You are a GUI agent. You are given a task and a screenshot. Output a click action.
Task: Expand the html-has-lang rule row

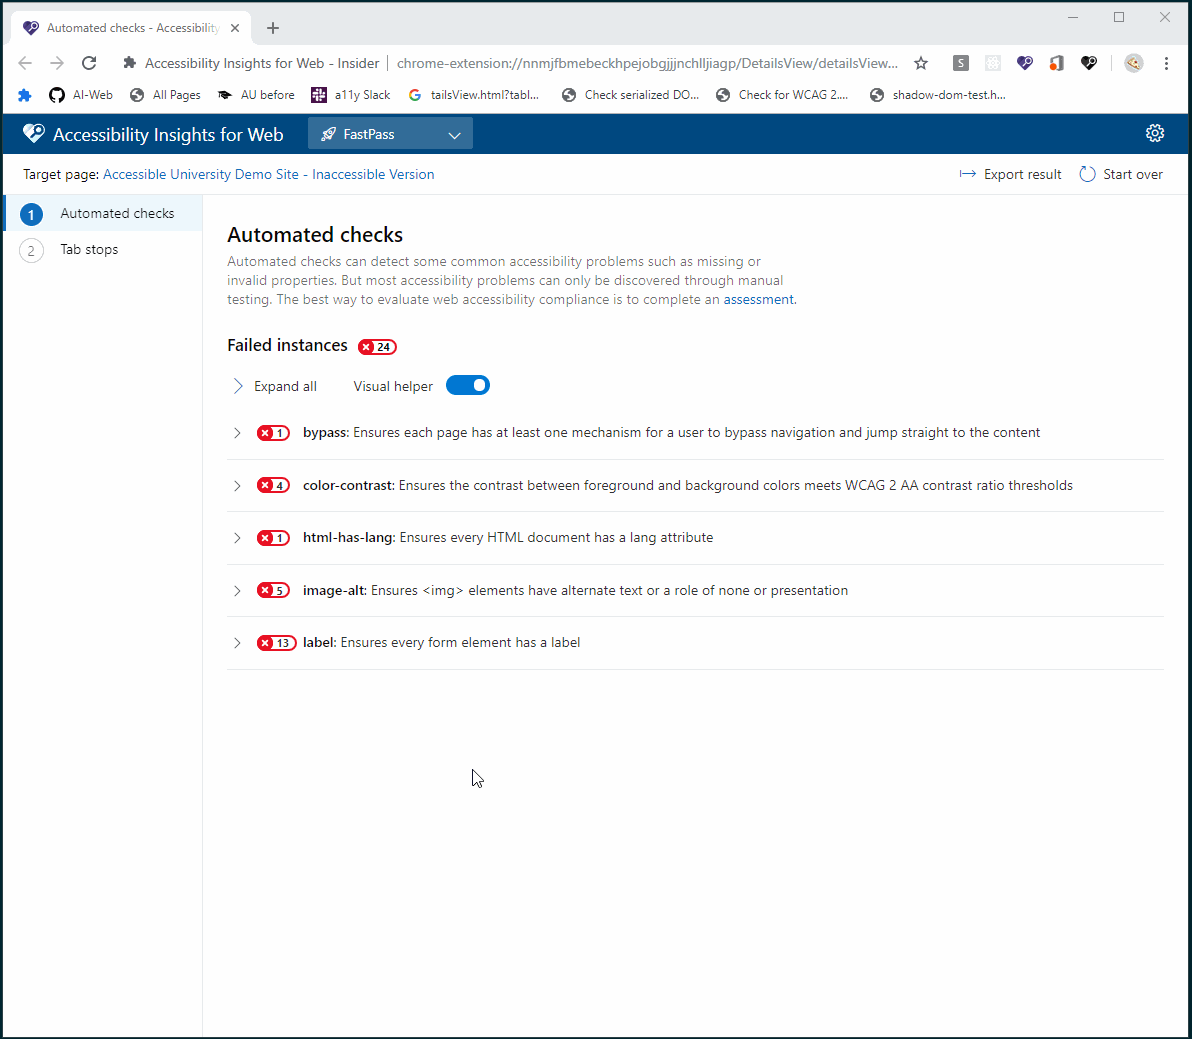coord(237,538)
